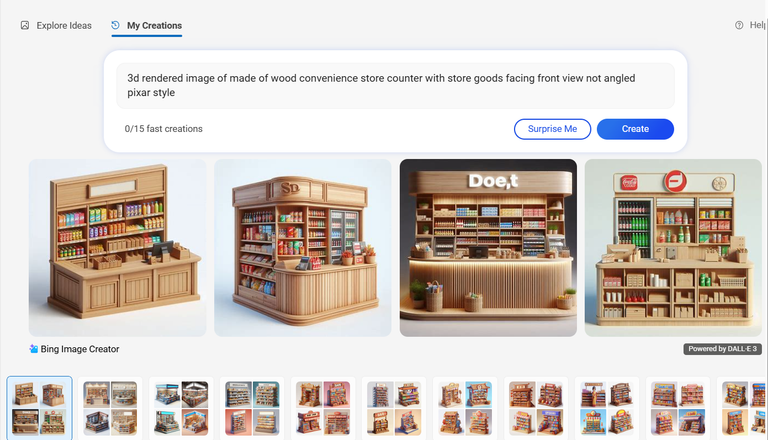This screenshot has height=440, width=768.
Task: Select the third history thumbnail set
Action: (181, 409)
